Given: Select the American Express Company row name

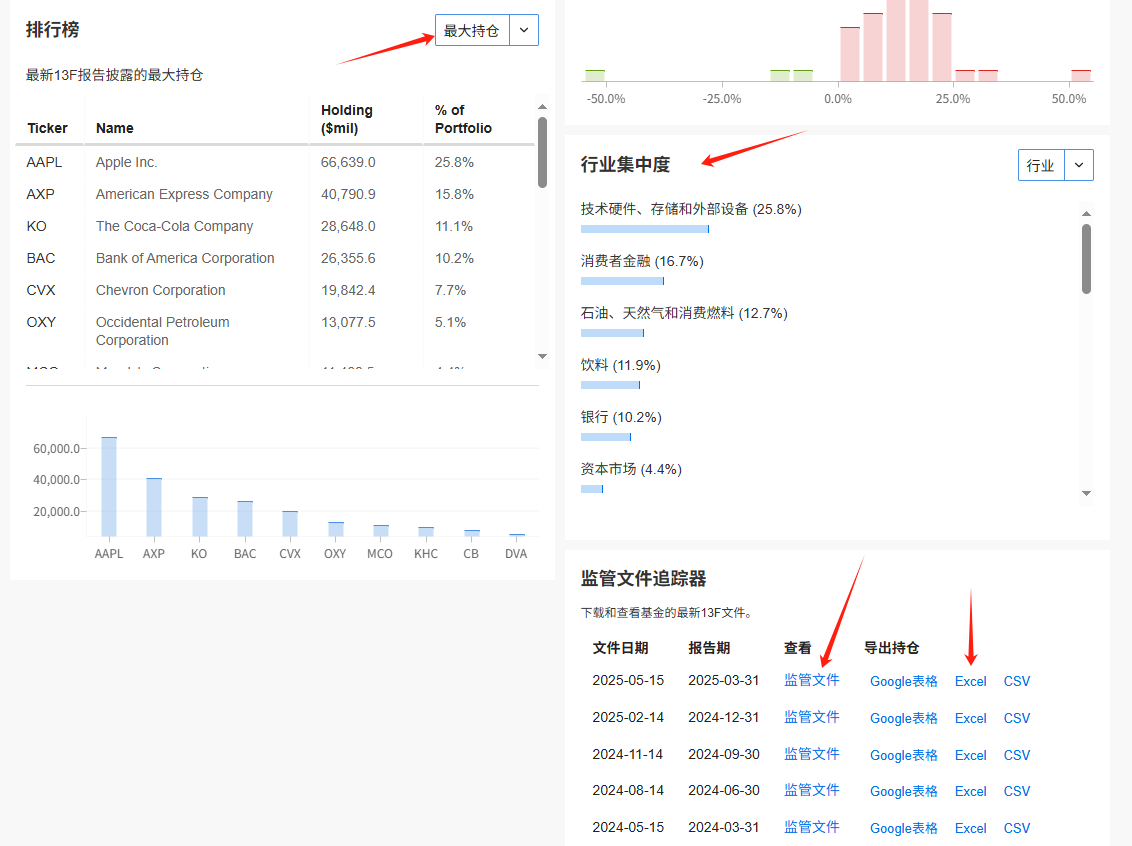Looking at the screenshot, I should point(184,193).
